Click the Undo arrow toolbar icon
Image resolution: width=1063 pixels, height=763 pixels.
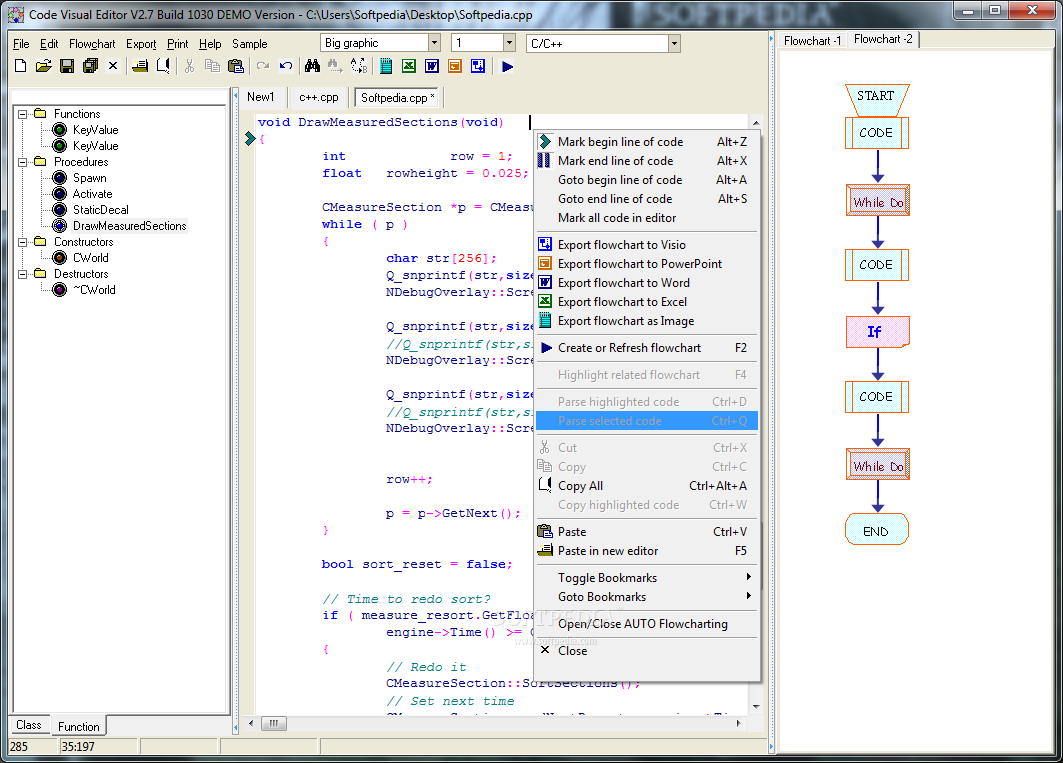tap(286, 66)
